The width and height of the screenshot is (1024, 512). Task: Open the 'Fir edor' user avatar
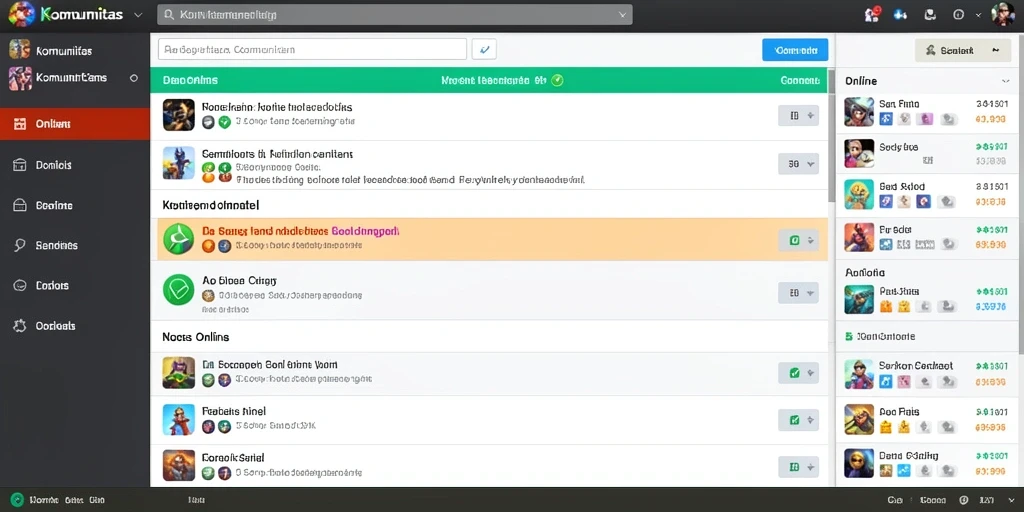[859, 237]
